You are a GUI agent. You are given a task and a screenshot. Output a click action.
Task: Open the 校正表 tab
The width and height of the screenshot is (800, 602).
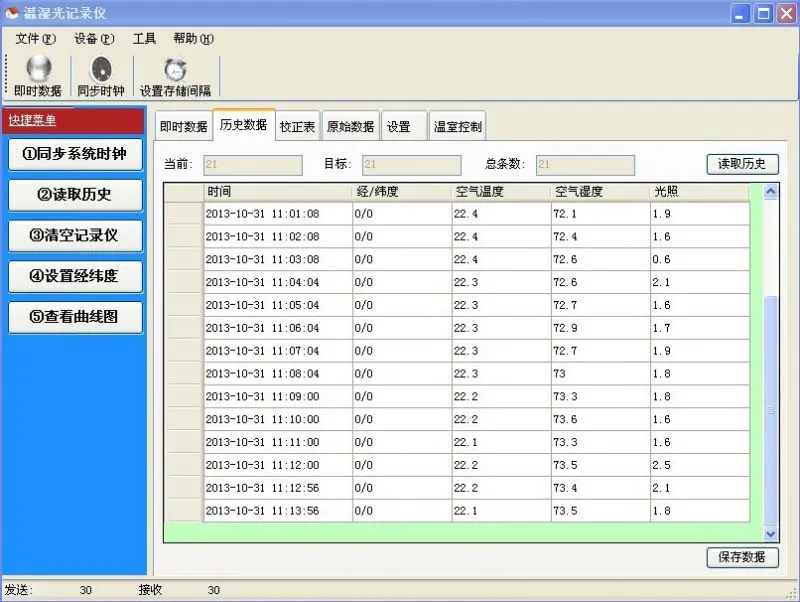(x=297, y=126)
